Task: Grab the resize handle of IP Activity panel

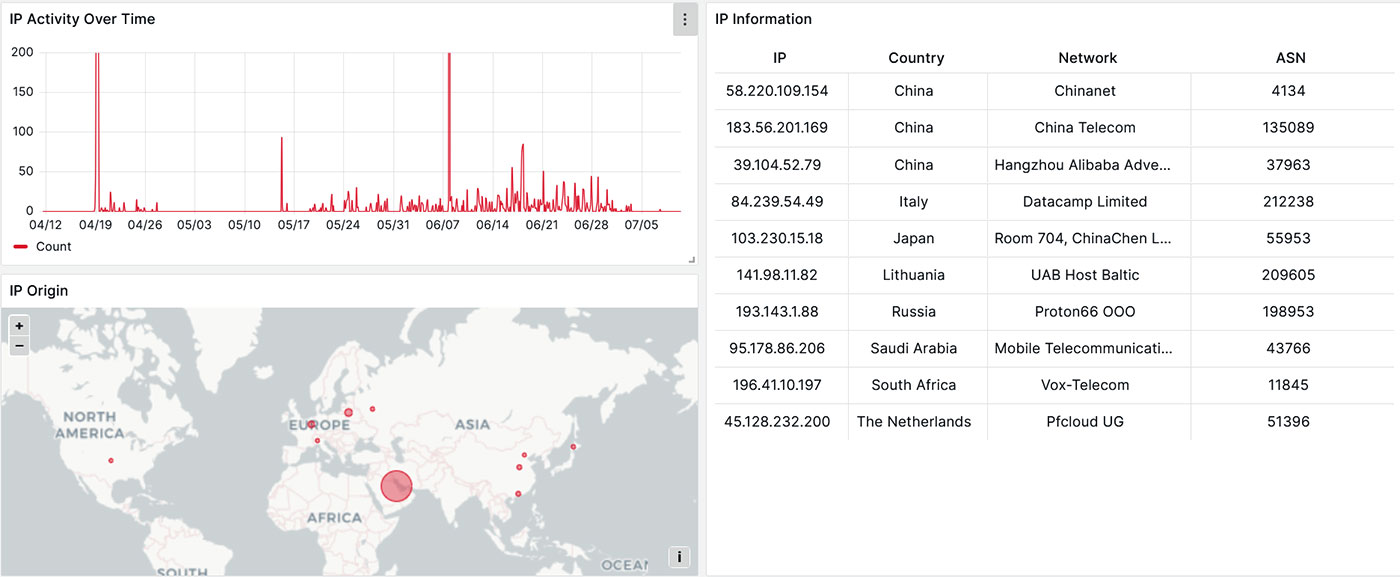Action: coord(691,259)
